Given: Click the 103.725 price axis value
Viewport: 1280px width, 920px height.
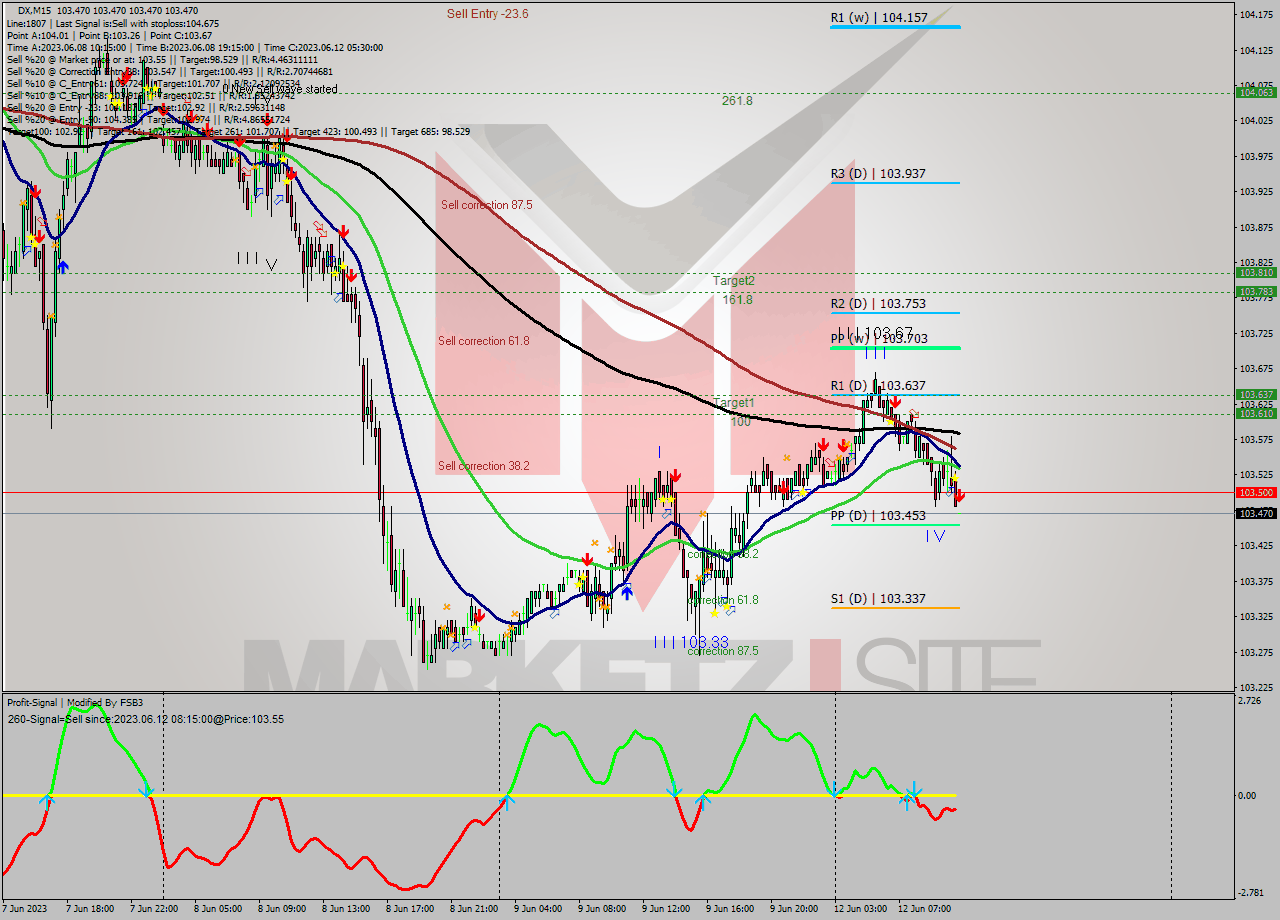Looking at the screenshot, I should 1256,333.
